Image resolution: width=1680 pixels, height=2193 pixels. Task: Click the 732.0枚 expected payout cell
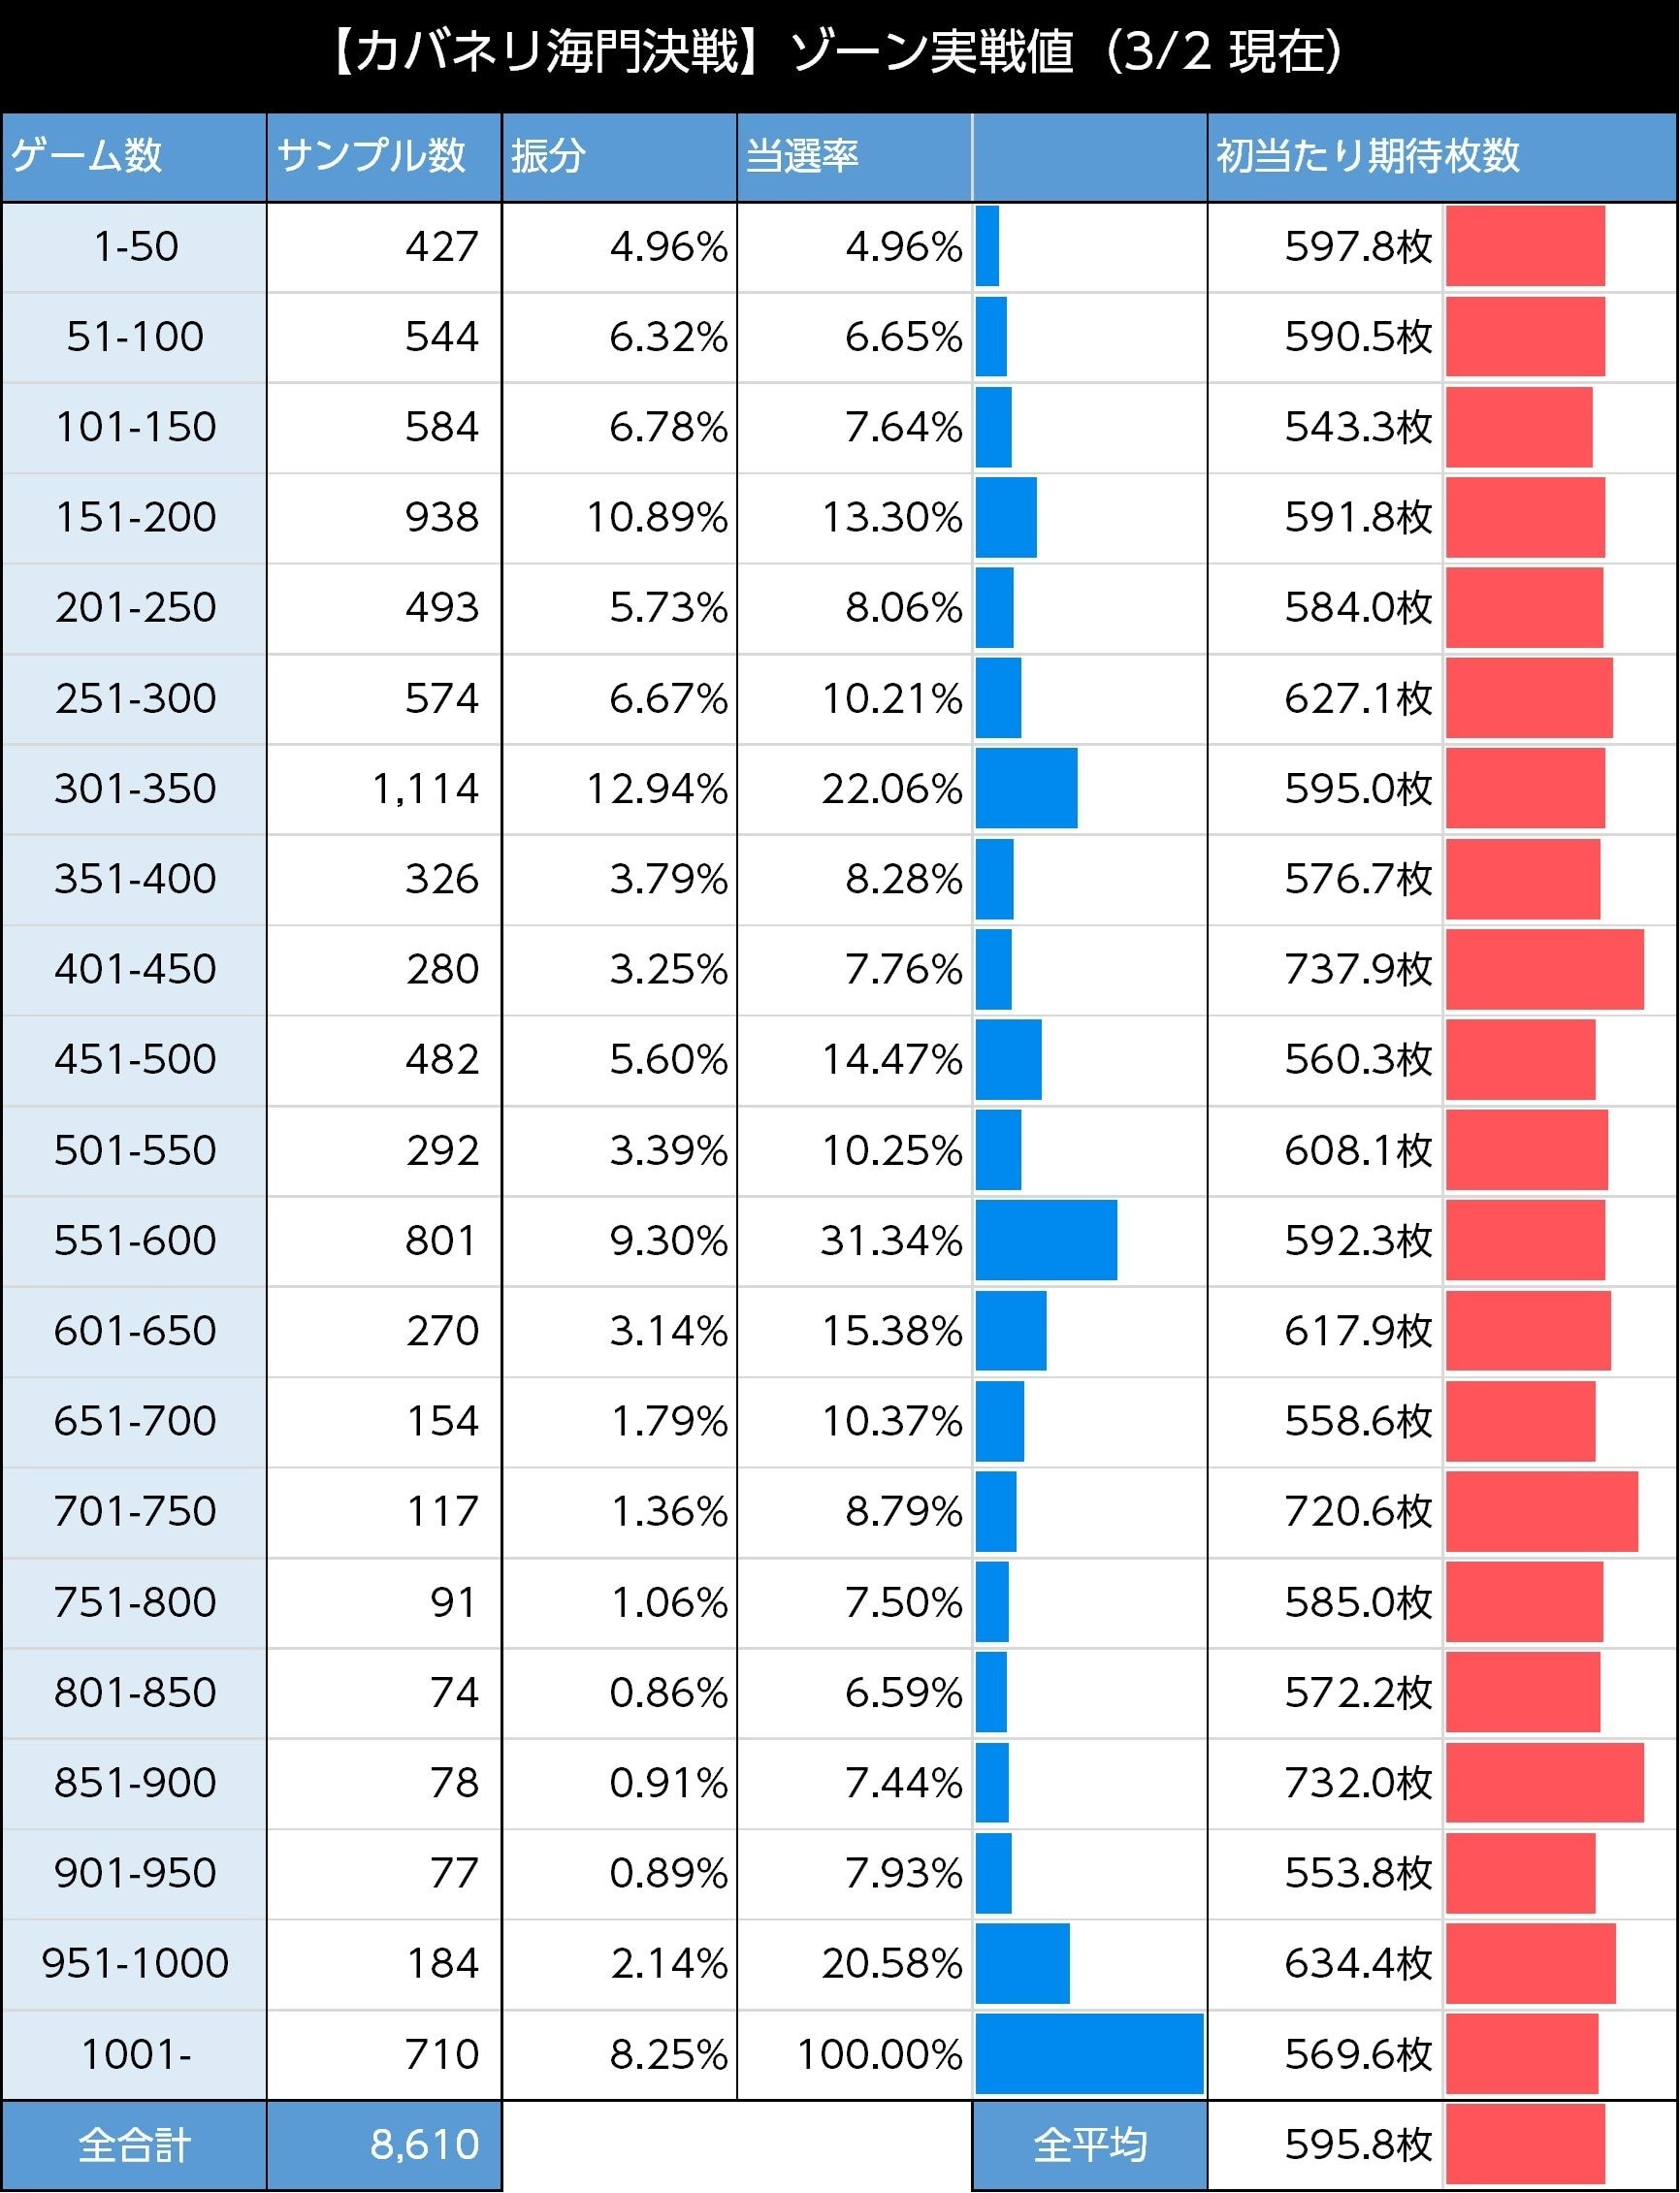[1357, 1783]
